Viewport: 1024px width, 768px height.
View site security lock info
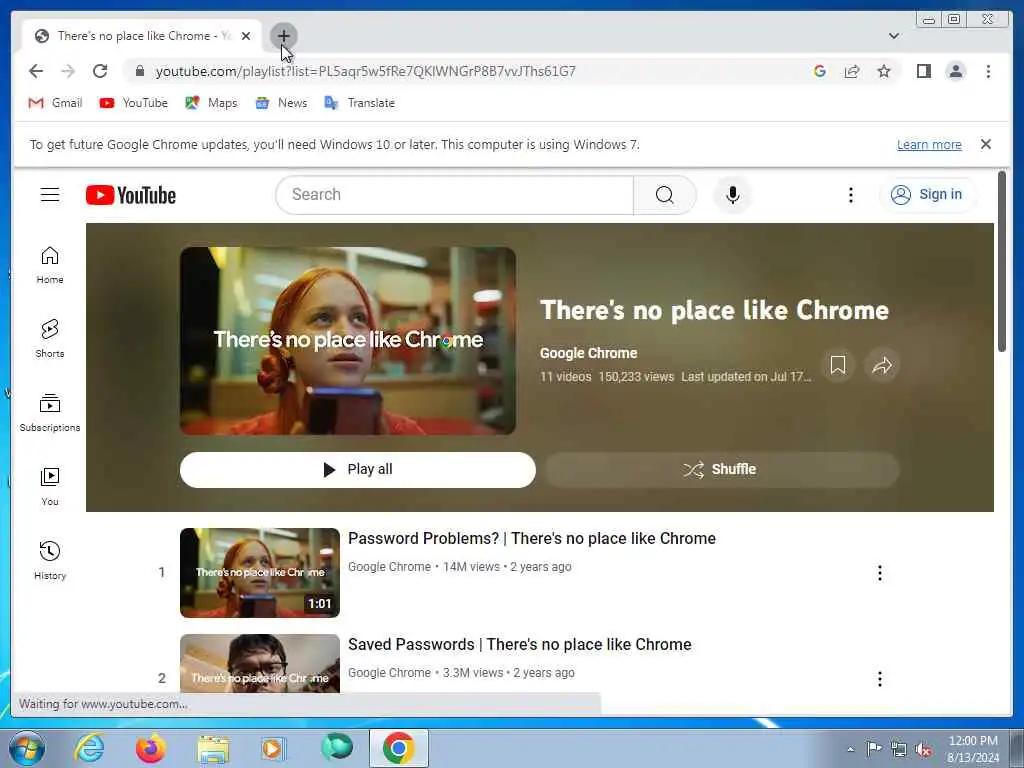tap(139, 71)
